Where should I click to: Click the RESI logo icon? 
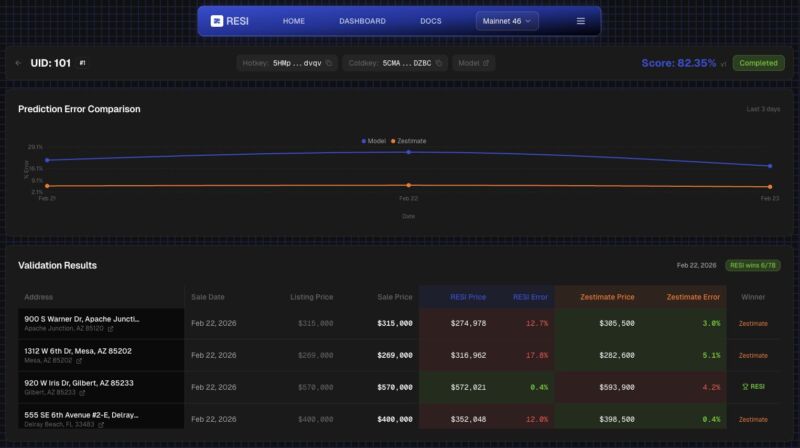[x=217, y=21]
